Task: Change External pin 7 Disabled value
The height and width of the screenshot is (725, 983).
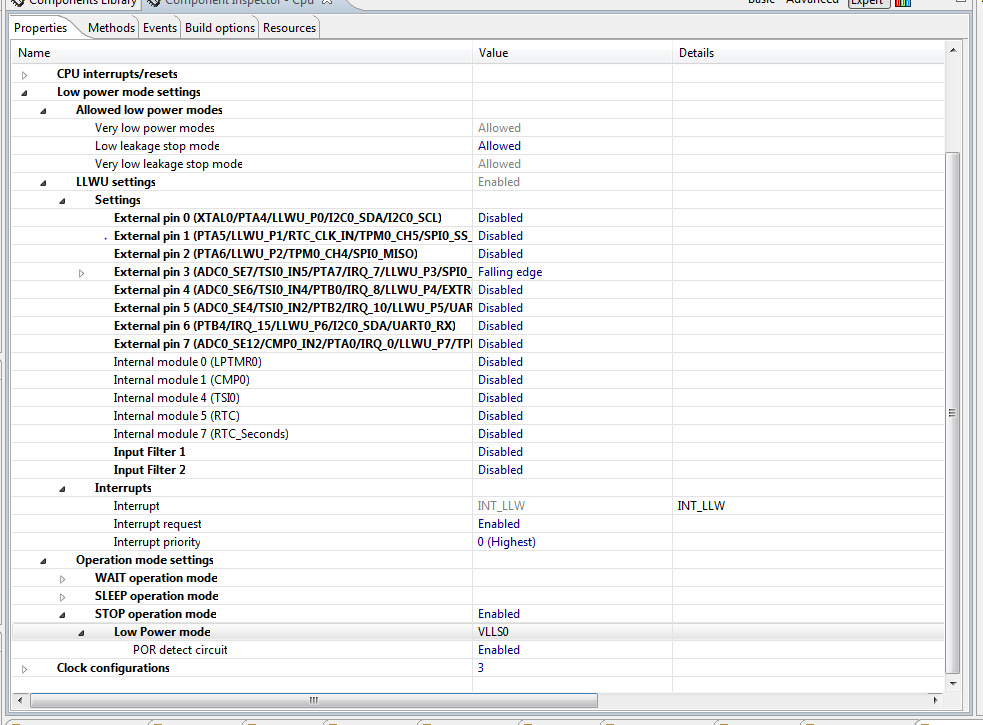Action: pos(500,344)
